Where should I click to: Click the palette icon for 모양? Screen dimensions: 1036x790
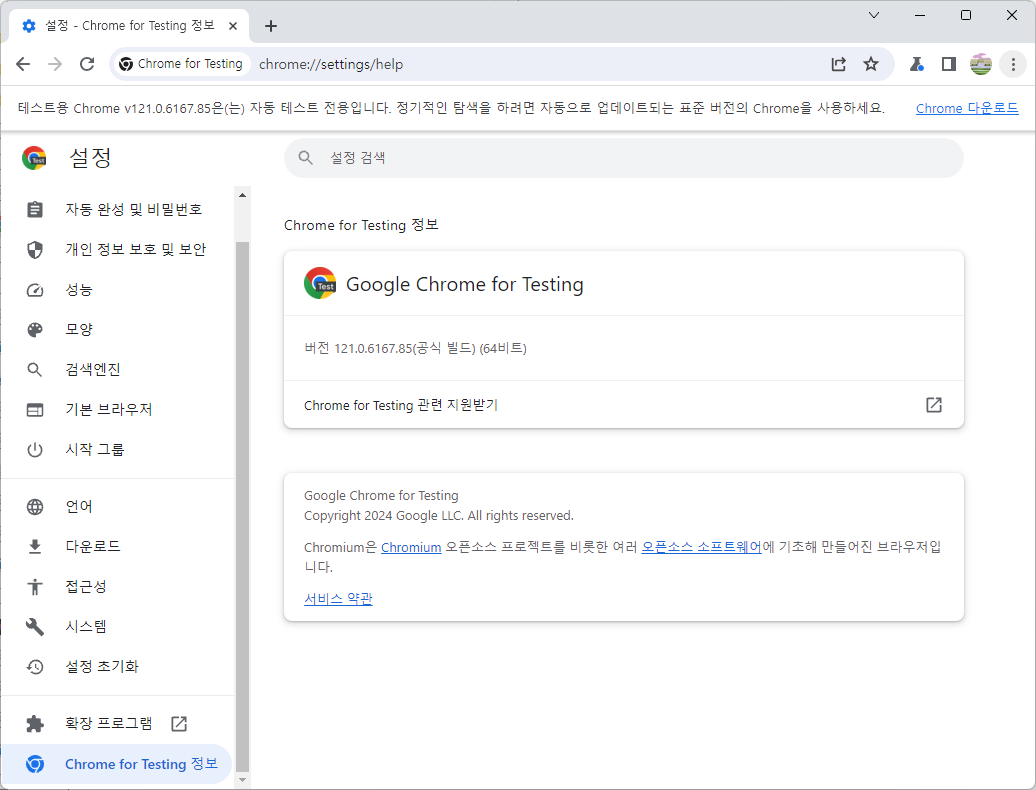pyautogui.click(x=35, y=330)
